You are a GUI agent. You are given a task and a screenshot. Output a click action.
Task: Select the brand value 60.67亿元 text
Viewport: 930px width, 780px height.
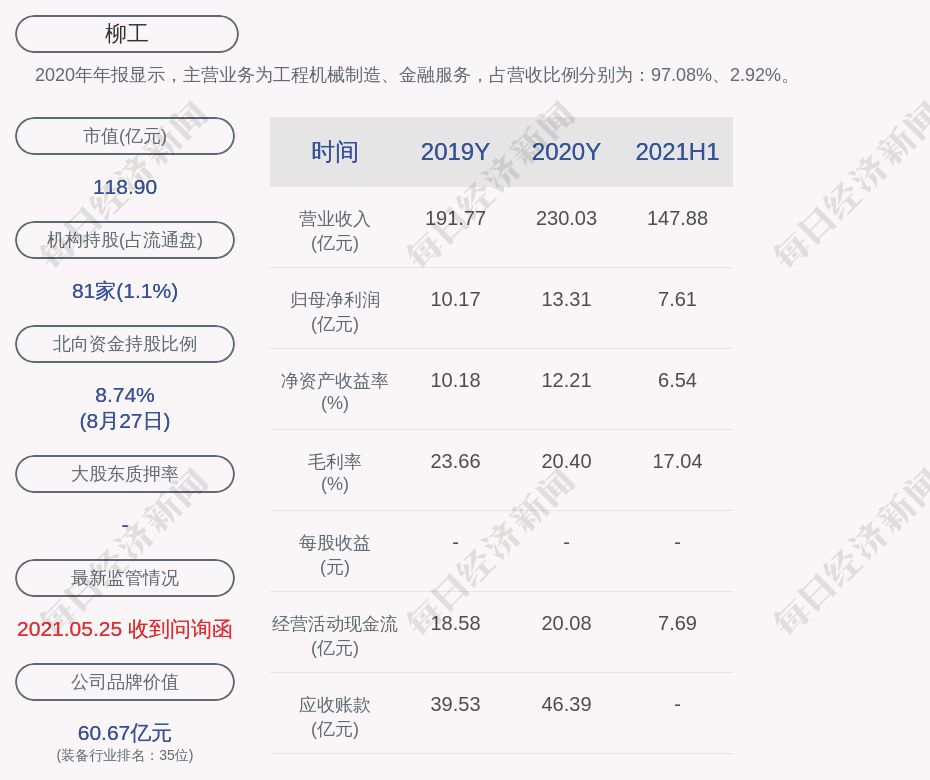click(x=125, y=733)
